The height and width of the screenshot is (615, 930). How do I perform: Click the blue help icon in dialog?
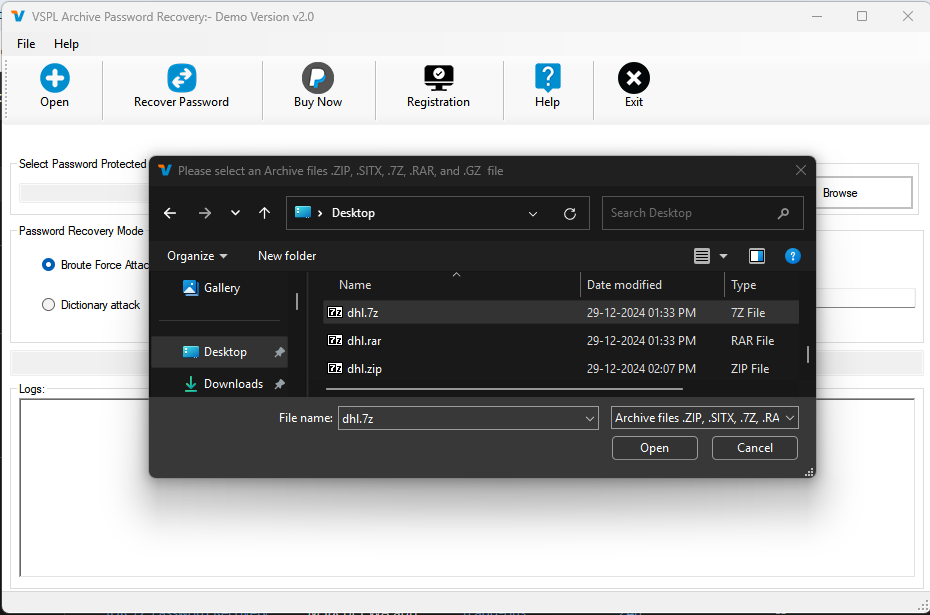(793, 256)
